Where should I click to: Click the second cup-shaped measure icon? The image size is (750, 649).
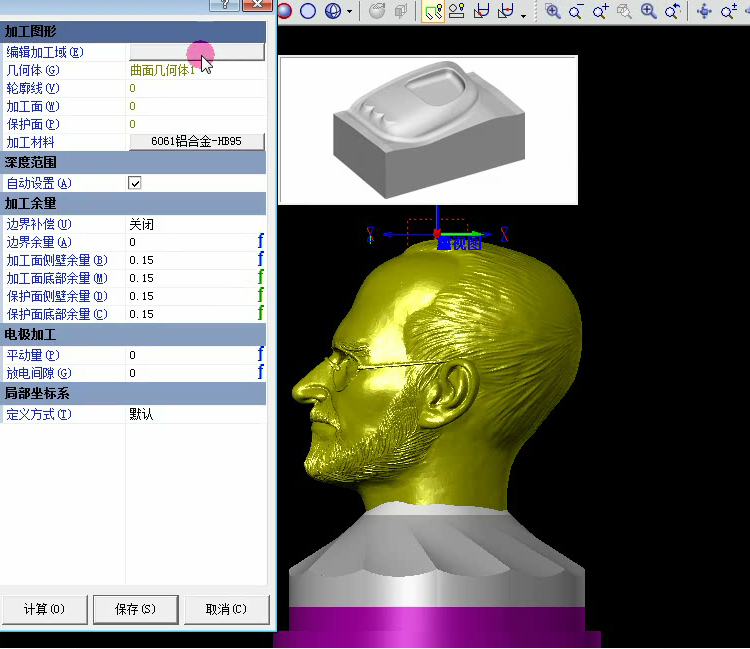506,11
